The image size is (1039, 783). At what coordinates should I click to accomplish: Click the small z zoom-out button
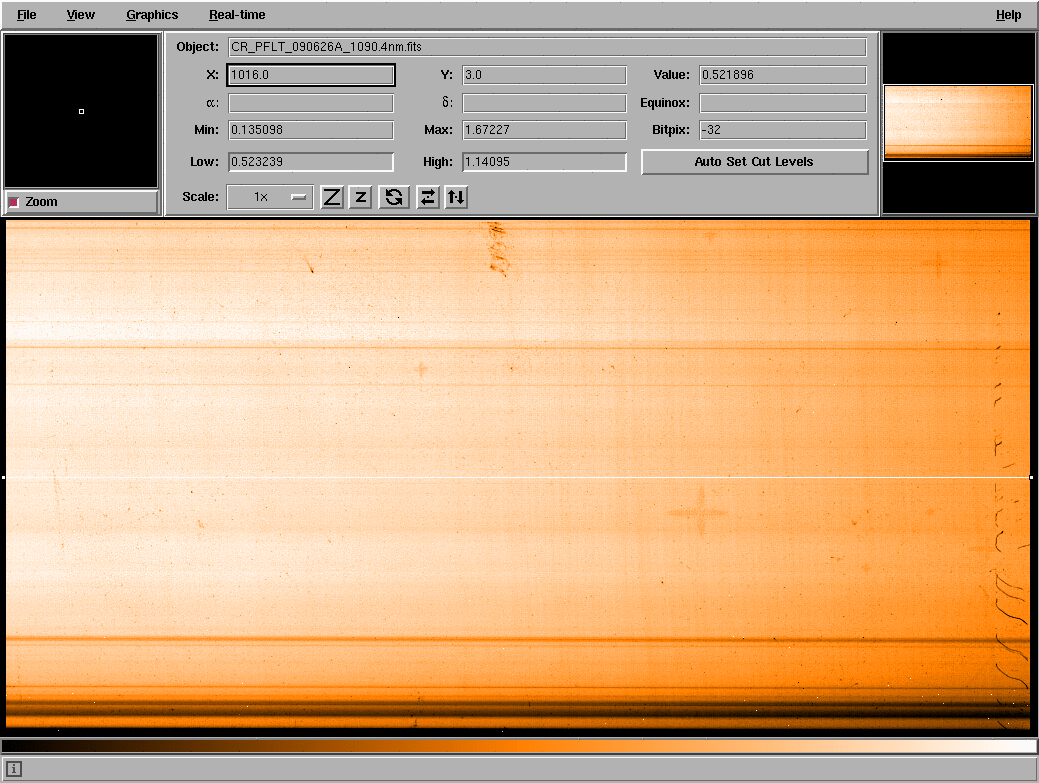[361, 197]
